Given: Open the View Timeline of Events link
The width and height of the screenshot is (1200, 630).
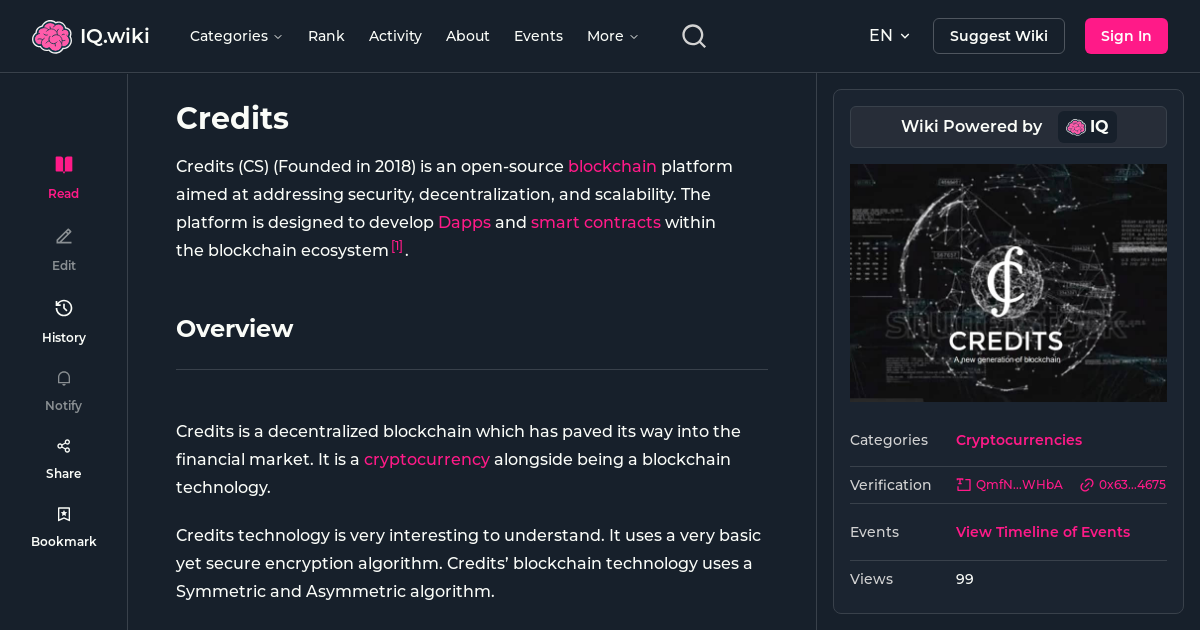Looking at the screenshot, I should click(x=1042, y=532).
